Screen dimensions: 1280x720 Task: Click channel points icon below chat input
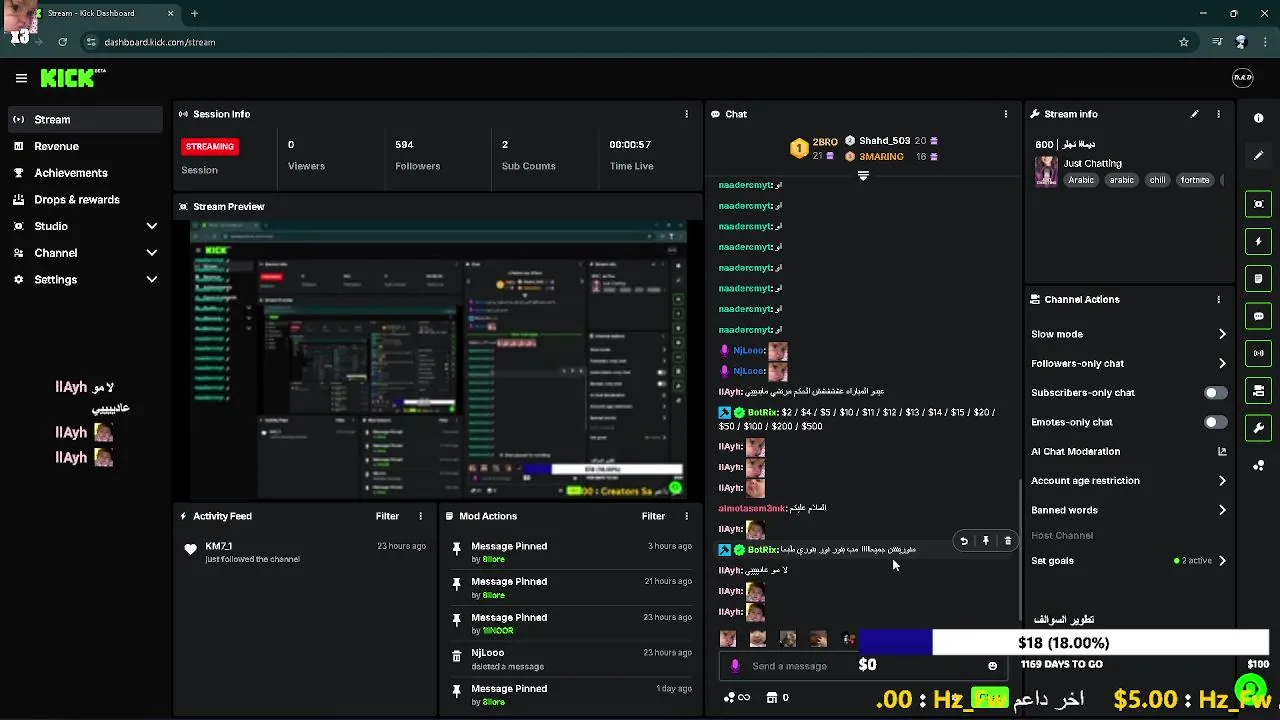(730, 697)
